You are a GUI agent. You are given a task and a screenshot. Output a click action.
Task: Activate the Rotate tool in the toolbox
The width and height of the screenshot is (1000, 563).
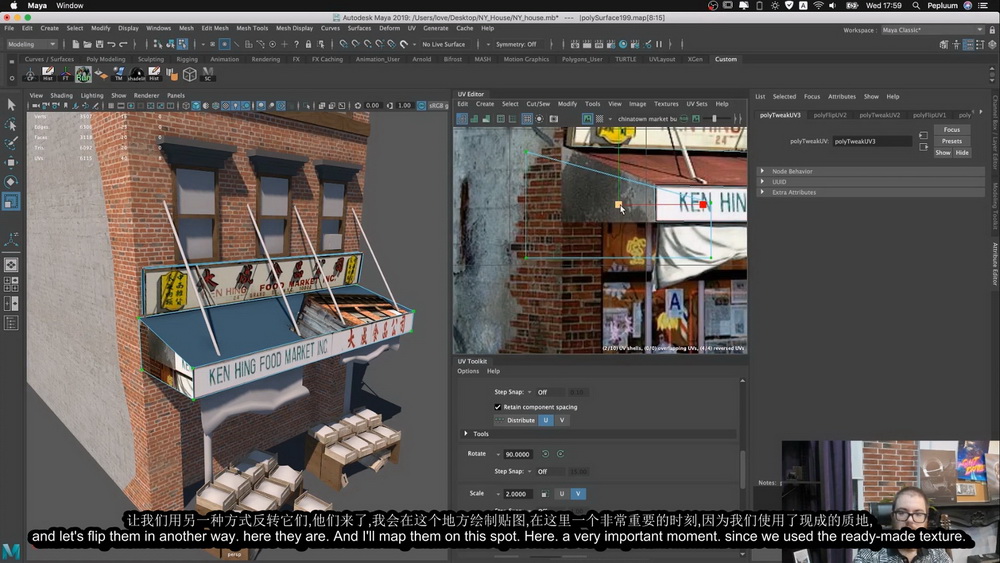coord(11,182)
